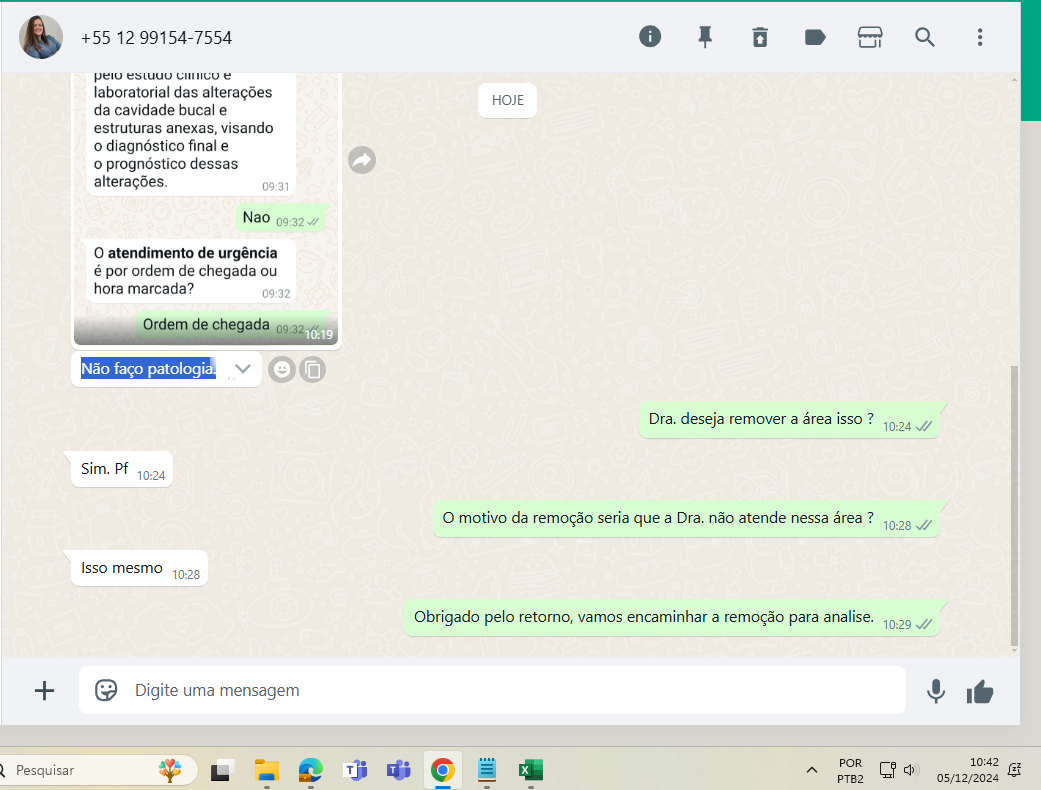Open the sticker emoji picker icon
Image resolution: width=1041 pixels, height=790 pixels.
tap(106, 690)
